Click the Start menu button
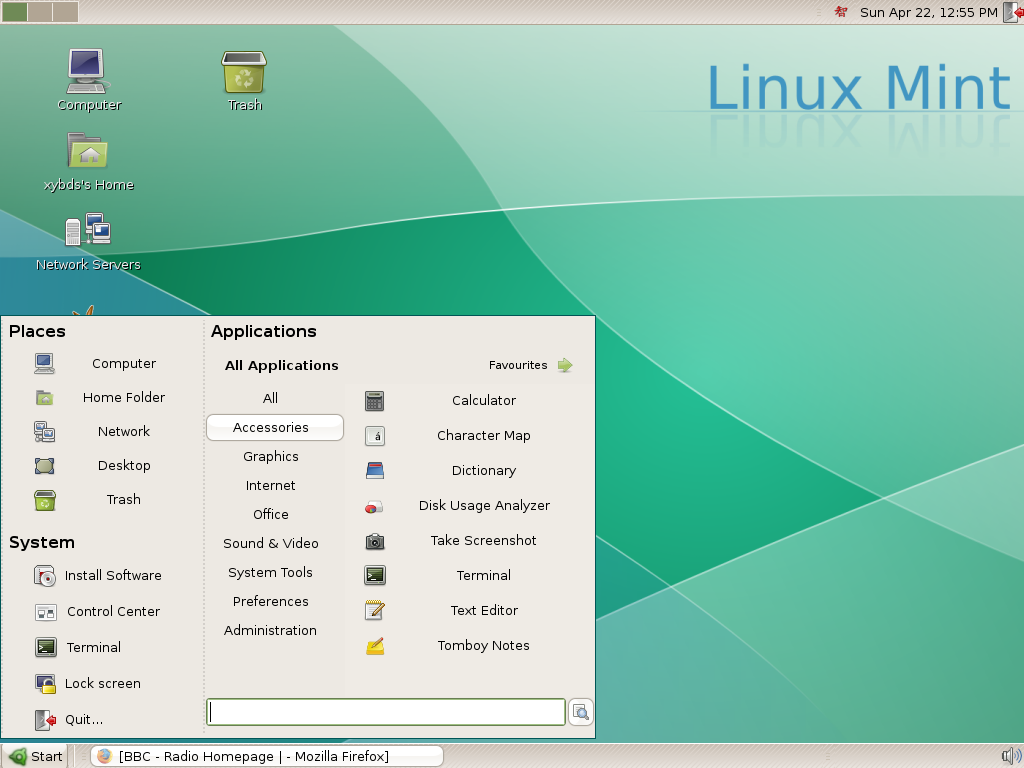 (x=36, y=756)
